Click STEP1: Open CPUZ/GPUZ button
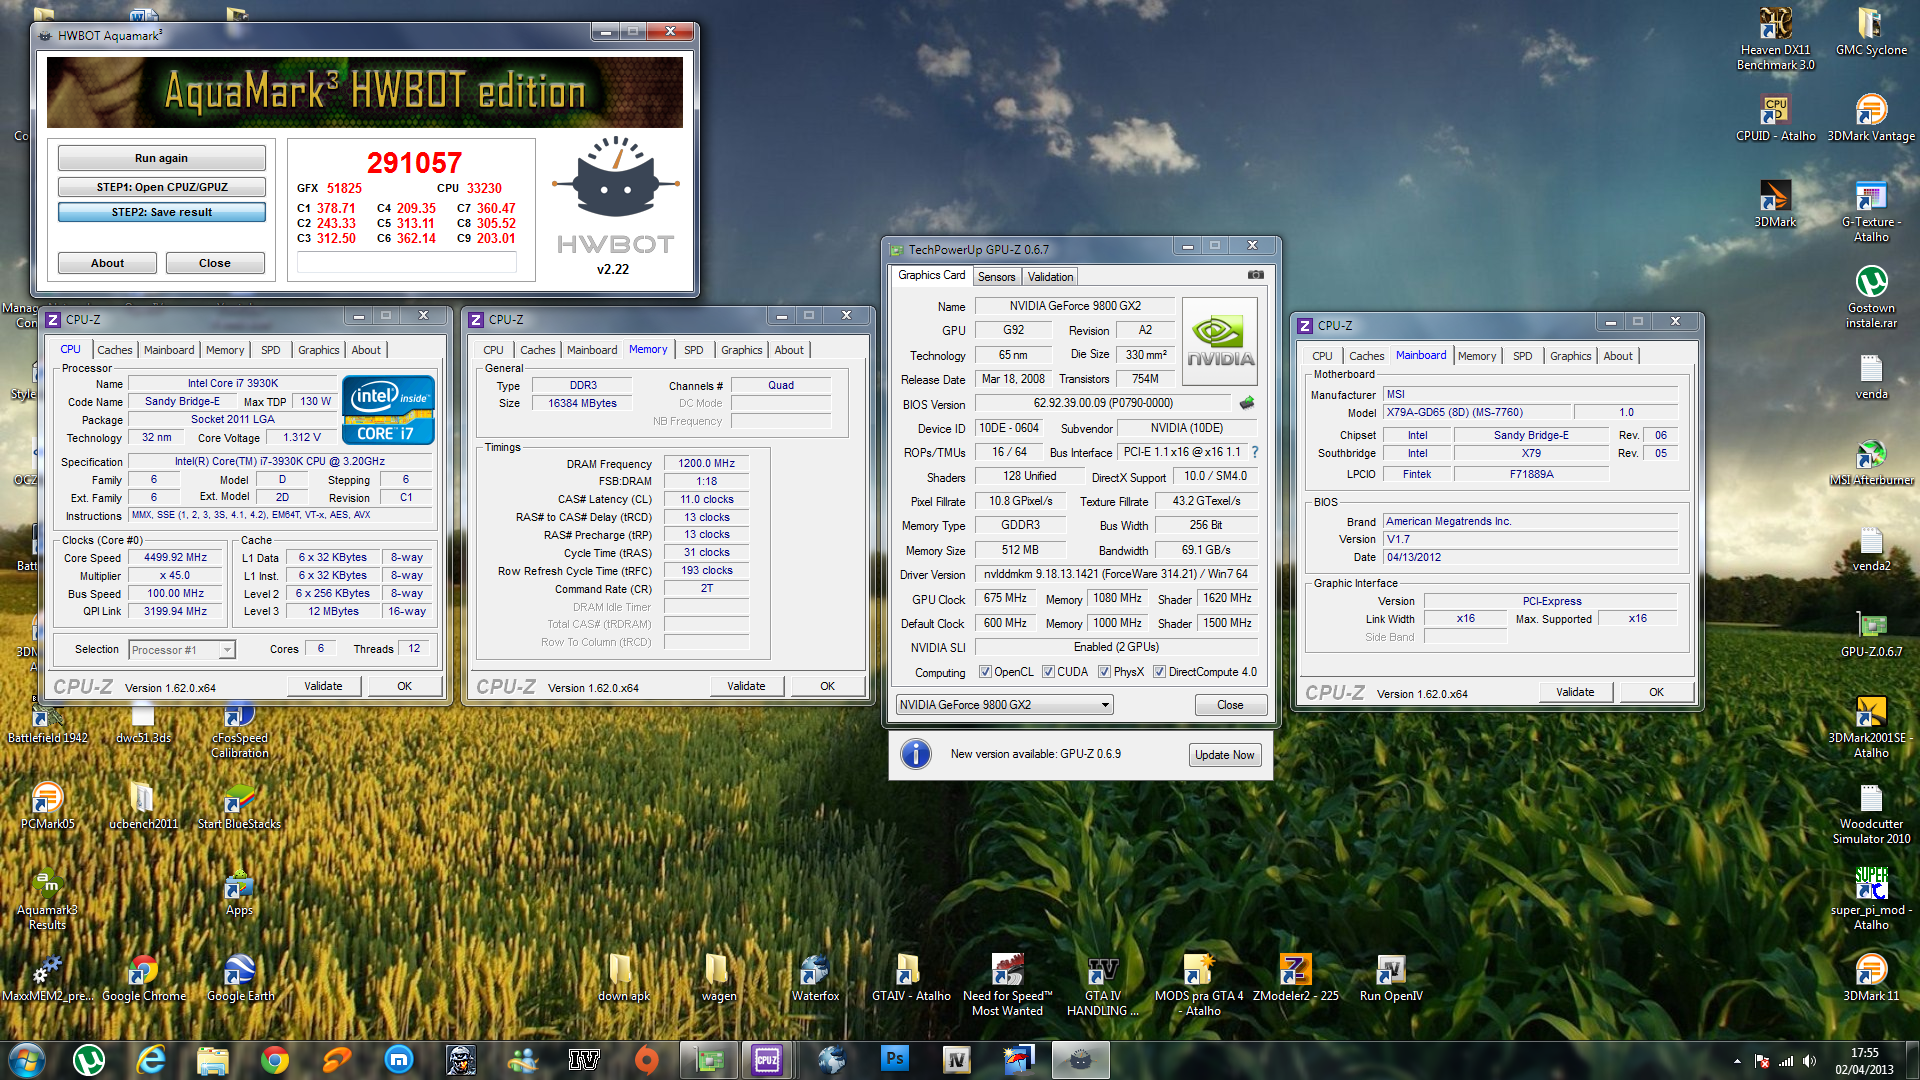 tap(161, 187)
